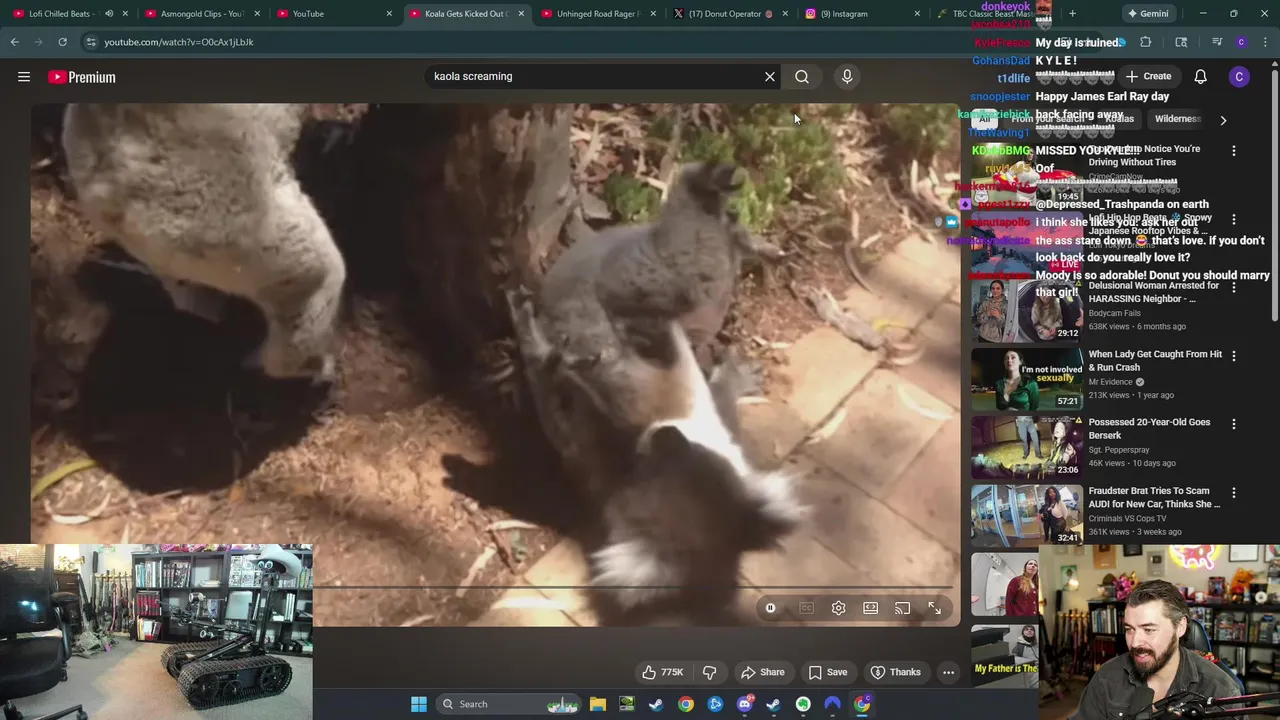
Task: Switch to the Asmongold Clips tab
Action: 200,14
